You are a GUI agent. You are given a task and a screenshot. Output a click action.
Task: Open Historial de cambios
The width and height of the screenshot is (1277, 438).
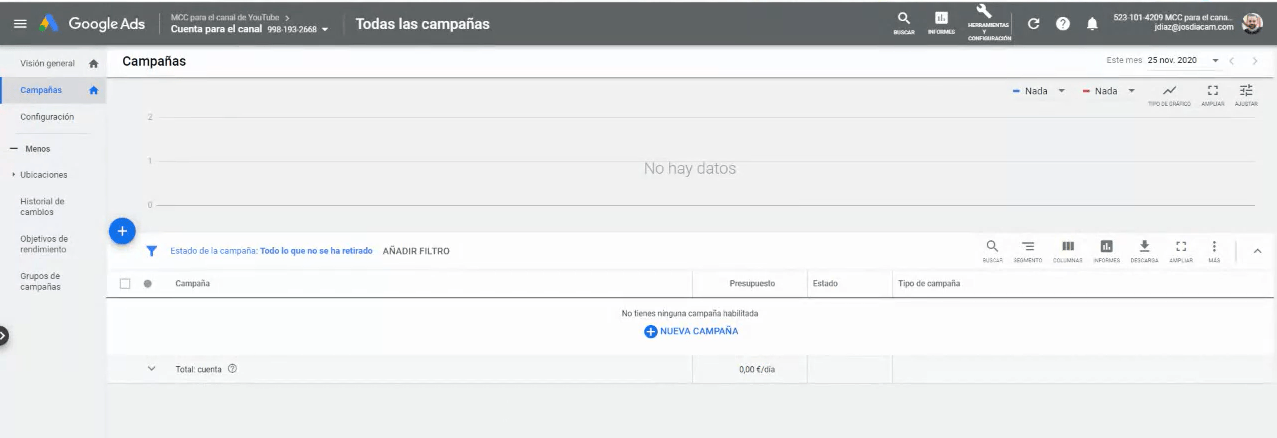pos(43,206)
